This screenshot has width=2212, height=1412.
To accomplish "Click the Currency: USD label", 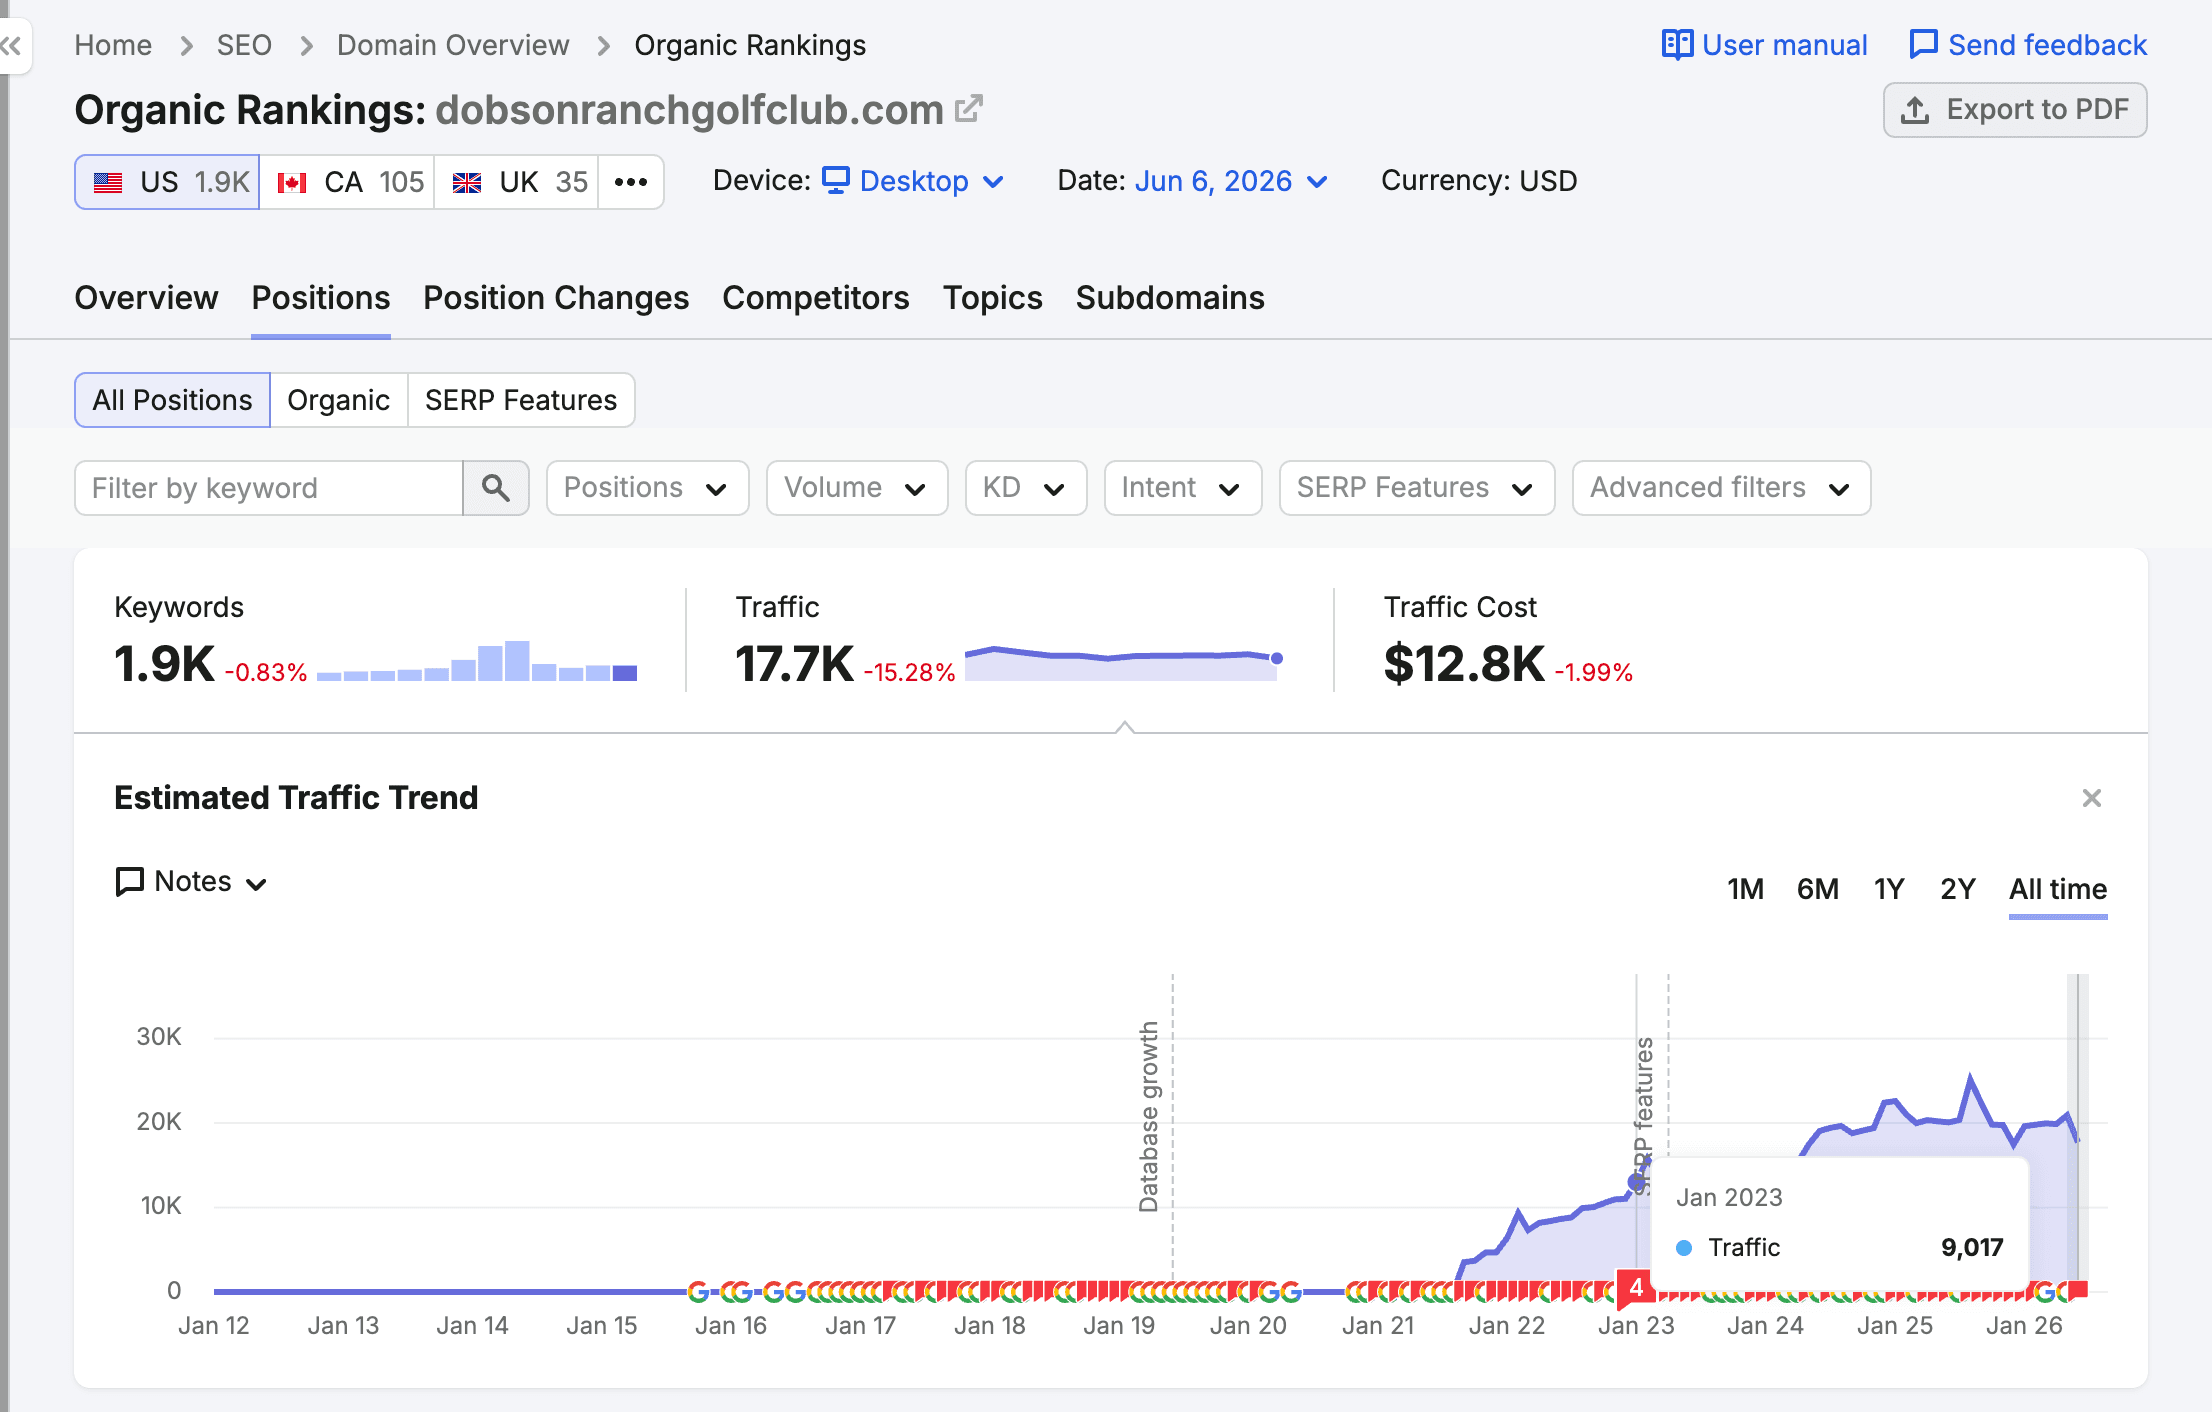I will (1479, 181).
